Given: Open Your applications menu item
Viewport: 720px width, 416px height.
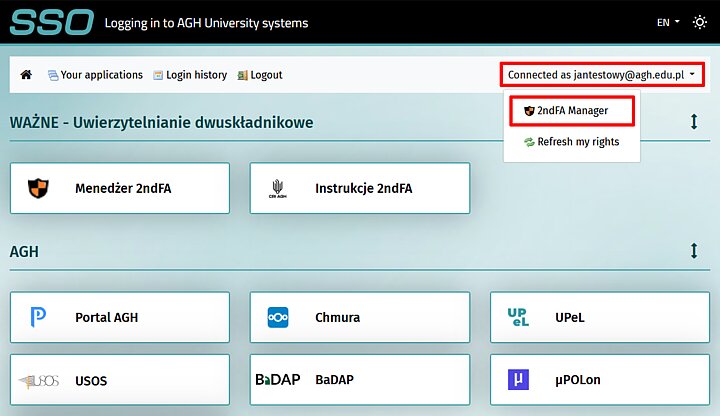Looking at the screenshot, I should tap(95, 75).
